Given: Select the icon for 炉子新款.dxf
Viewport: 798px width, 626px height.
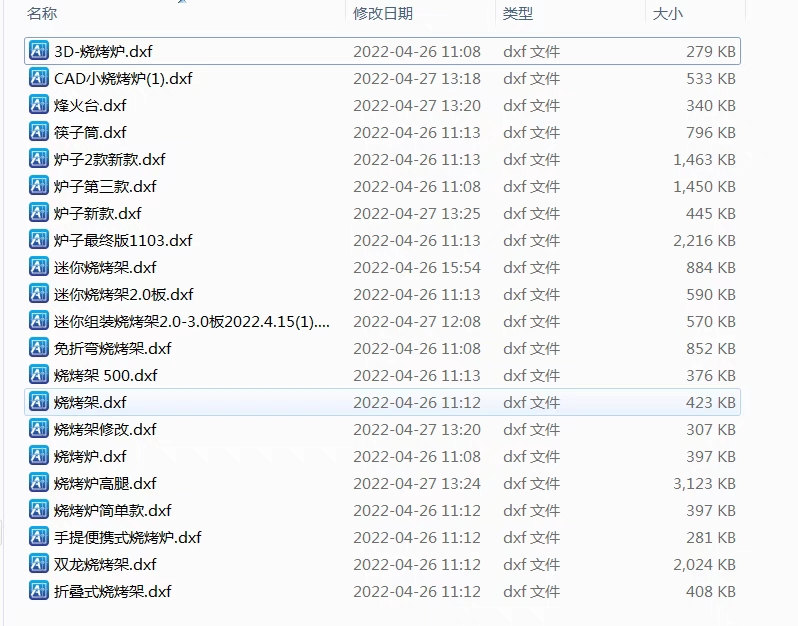Looking at the screenshot, I should pyautogui.click(x=39, y=213).
